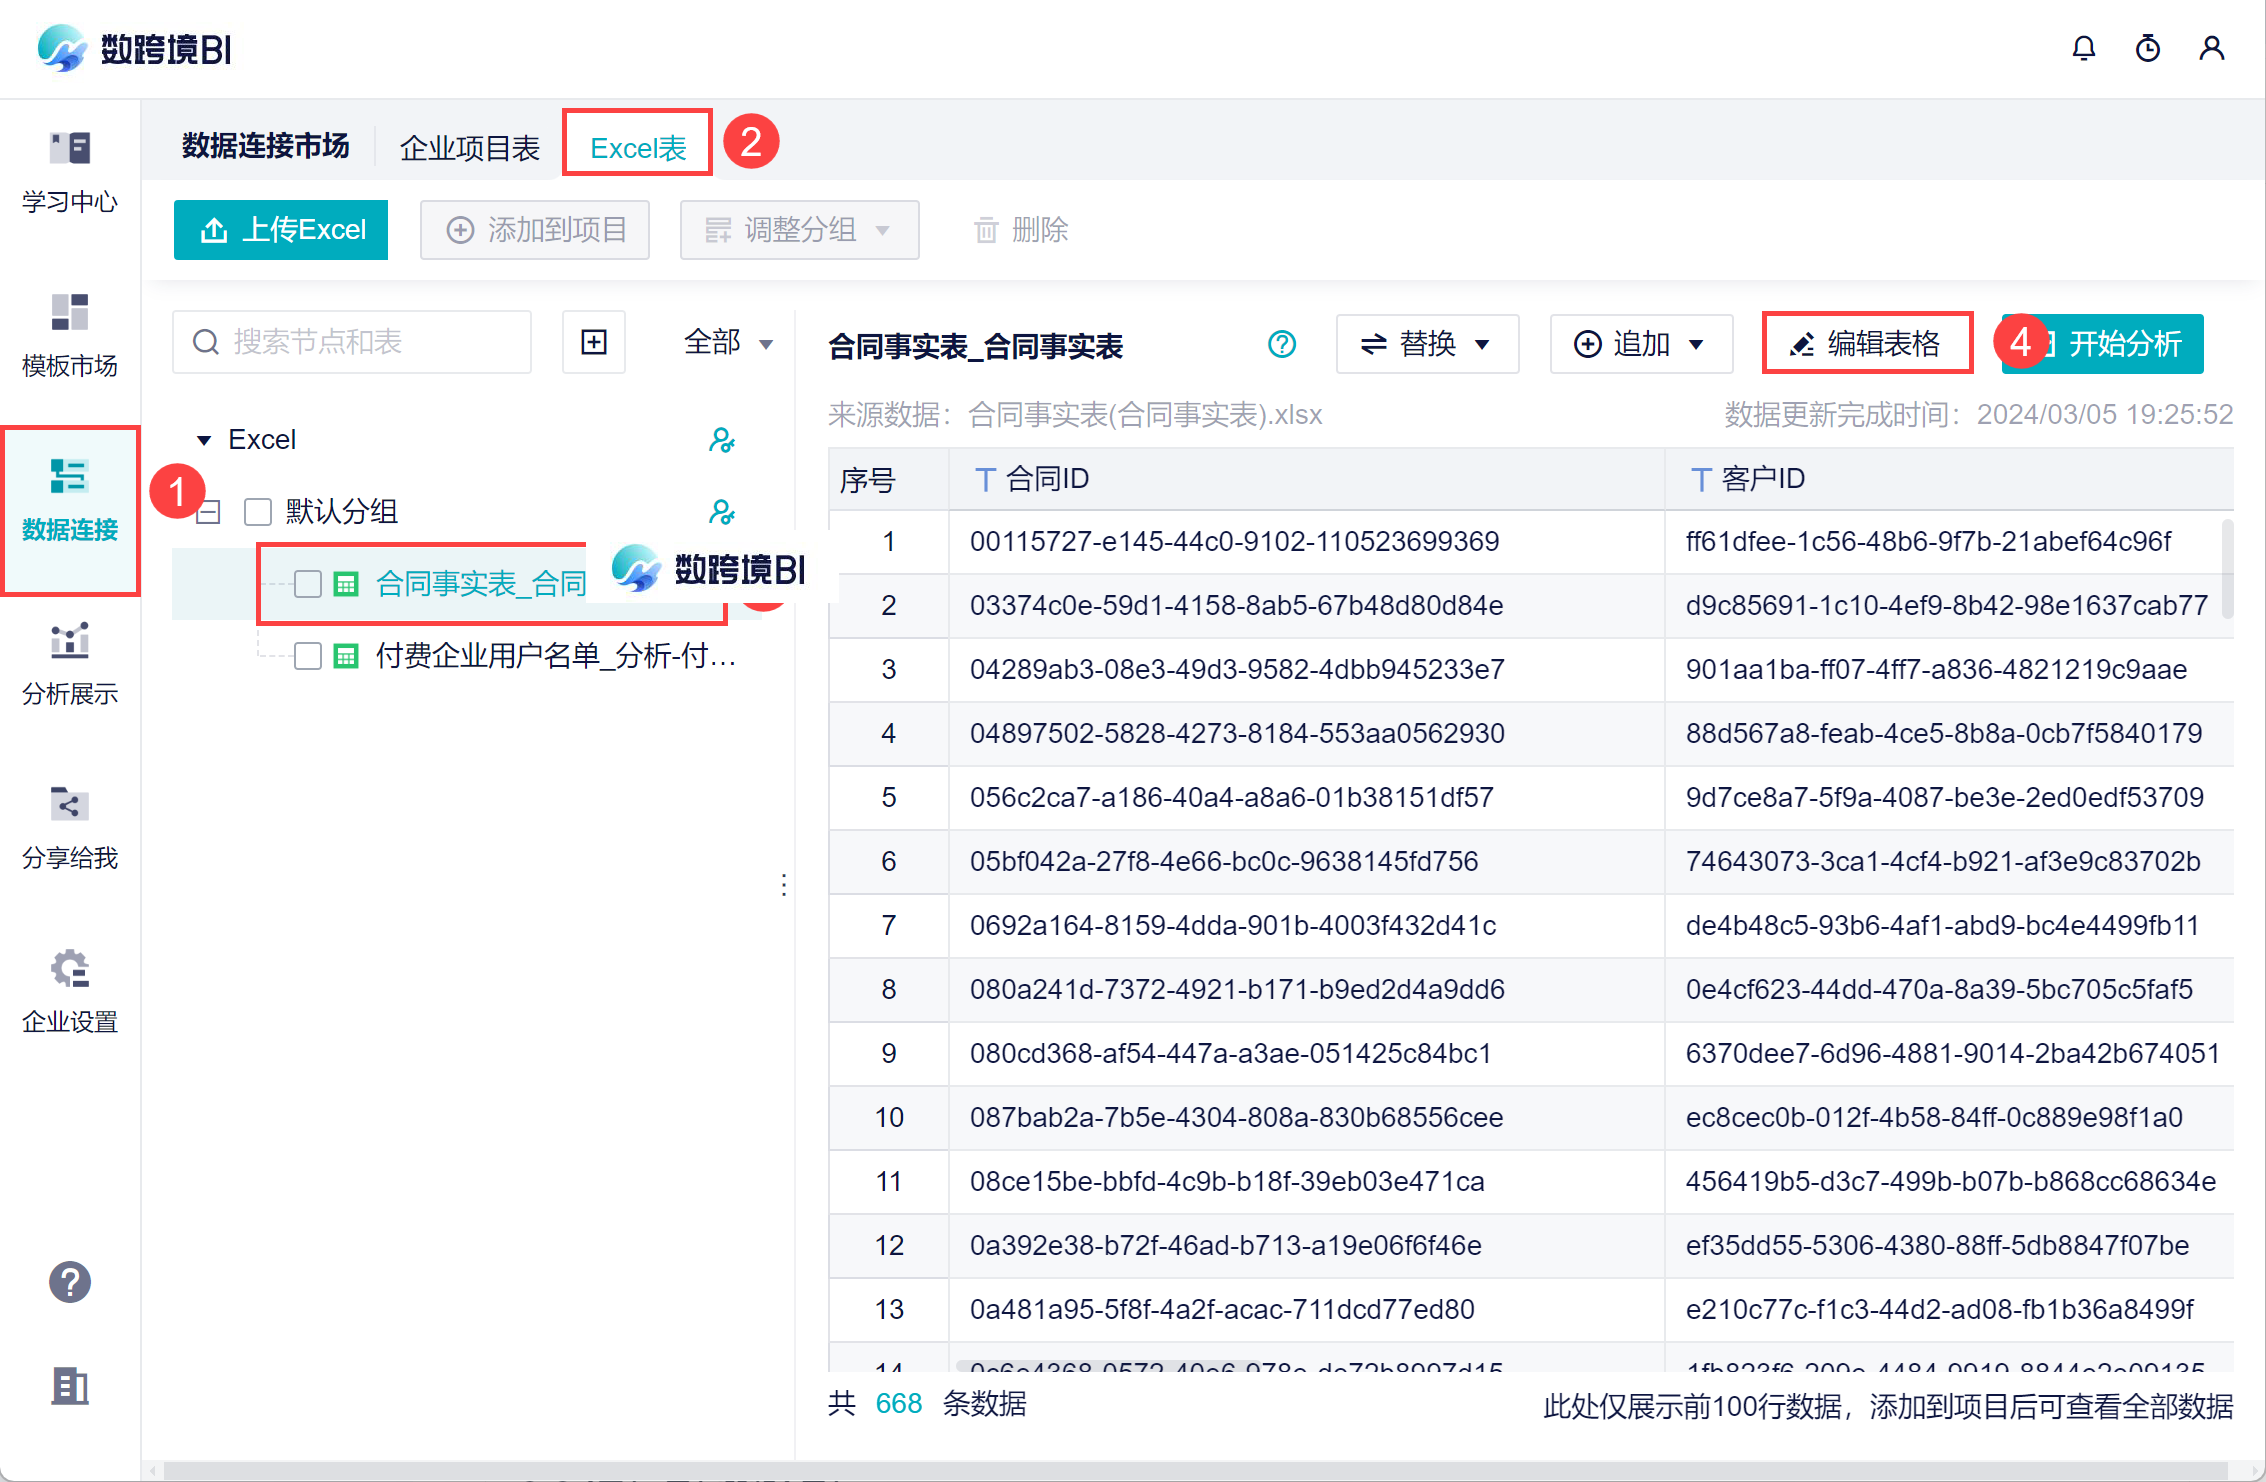Expand the 全部 filter dropdown

[x=728, y=343]
